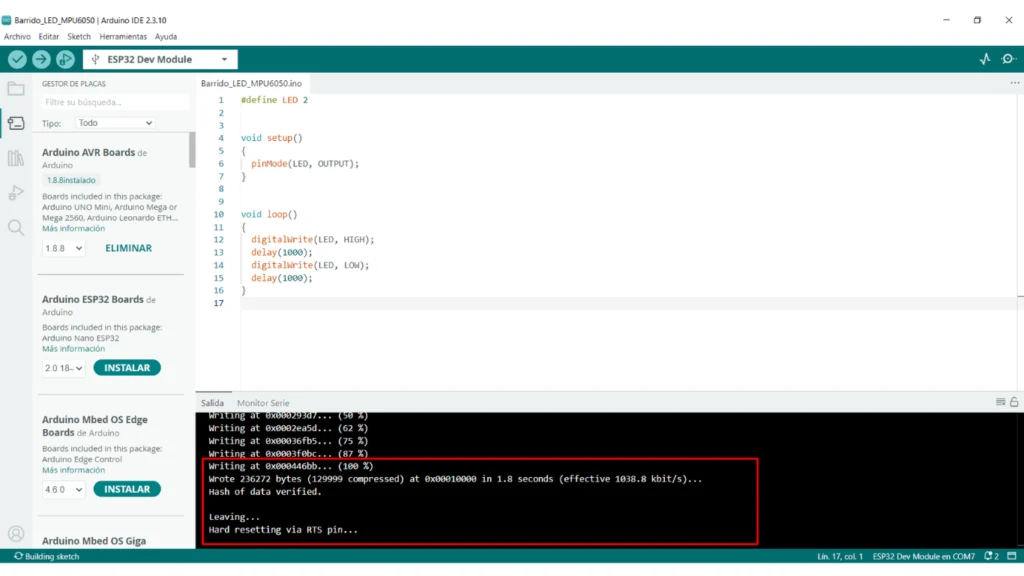This screenshot has height=576, width=1024.
Task: Open the Serial Plotter icon
Action: point(985,59)
